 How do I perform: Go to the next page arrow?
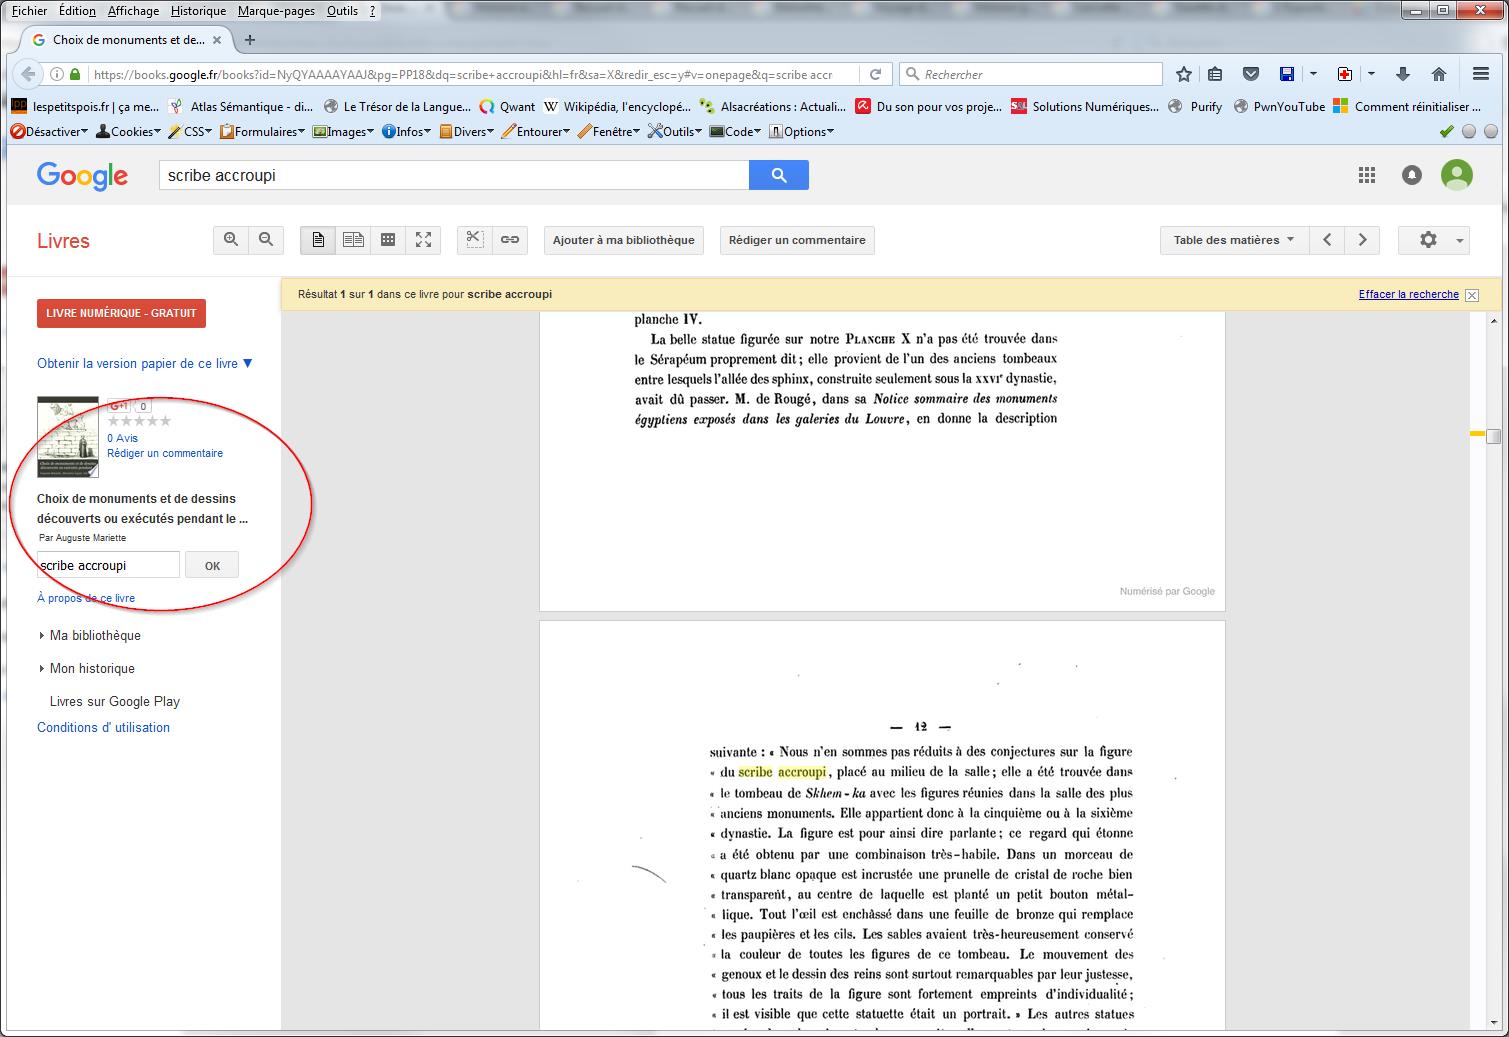click(1362, 240)
